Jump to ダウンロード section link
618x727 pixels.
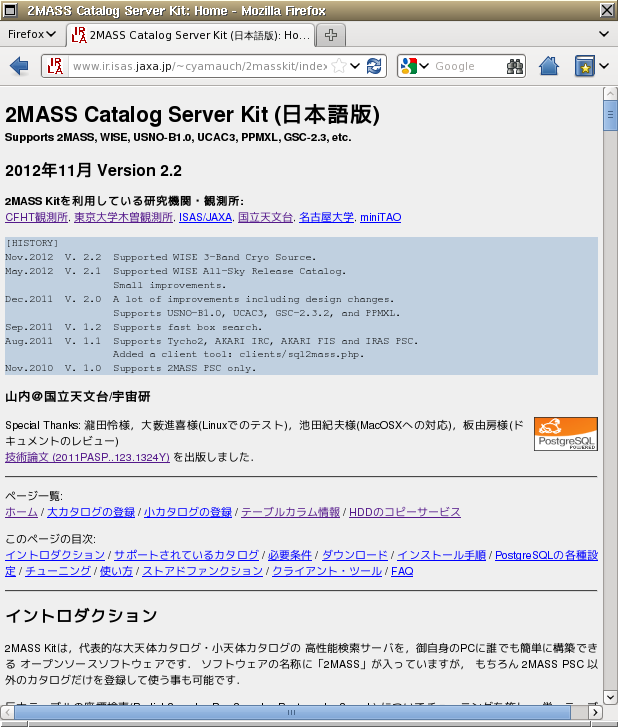pyautogui.click(x=355, y=555)
